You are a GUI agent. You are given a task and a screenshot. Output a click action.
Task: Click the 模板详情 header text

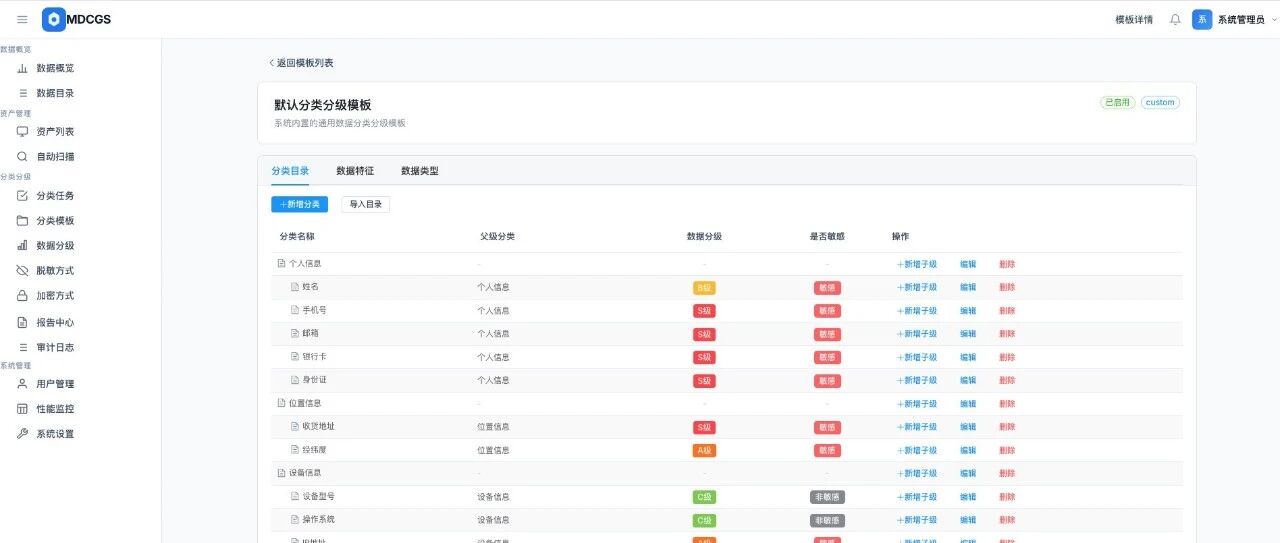click(x=1134, y=19)
